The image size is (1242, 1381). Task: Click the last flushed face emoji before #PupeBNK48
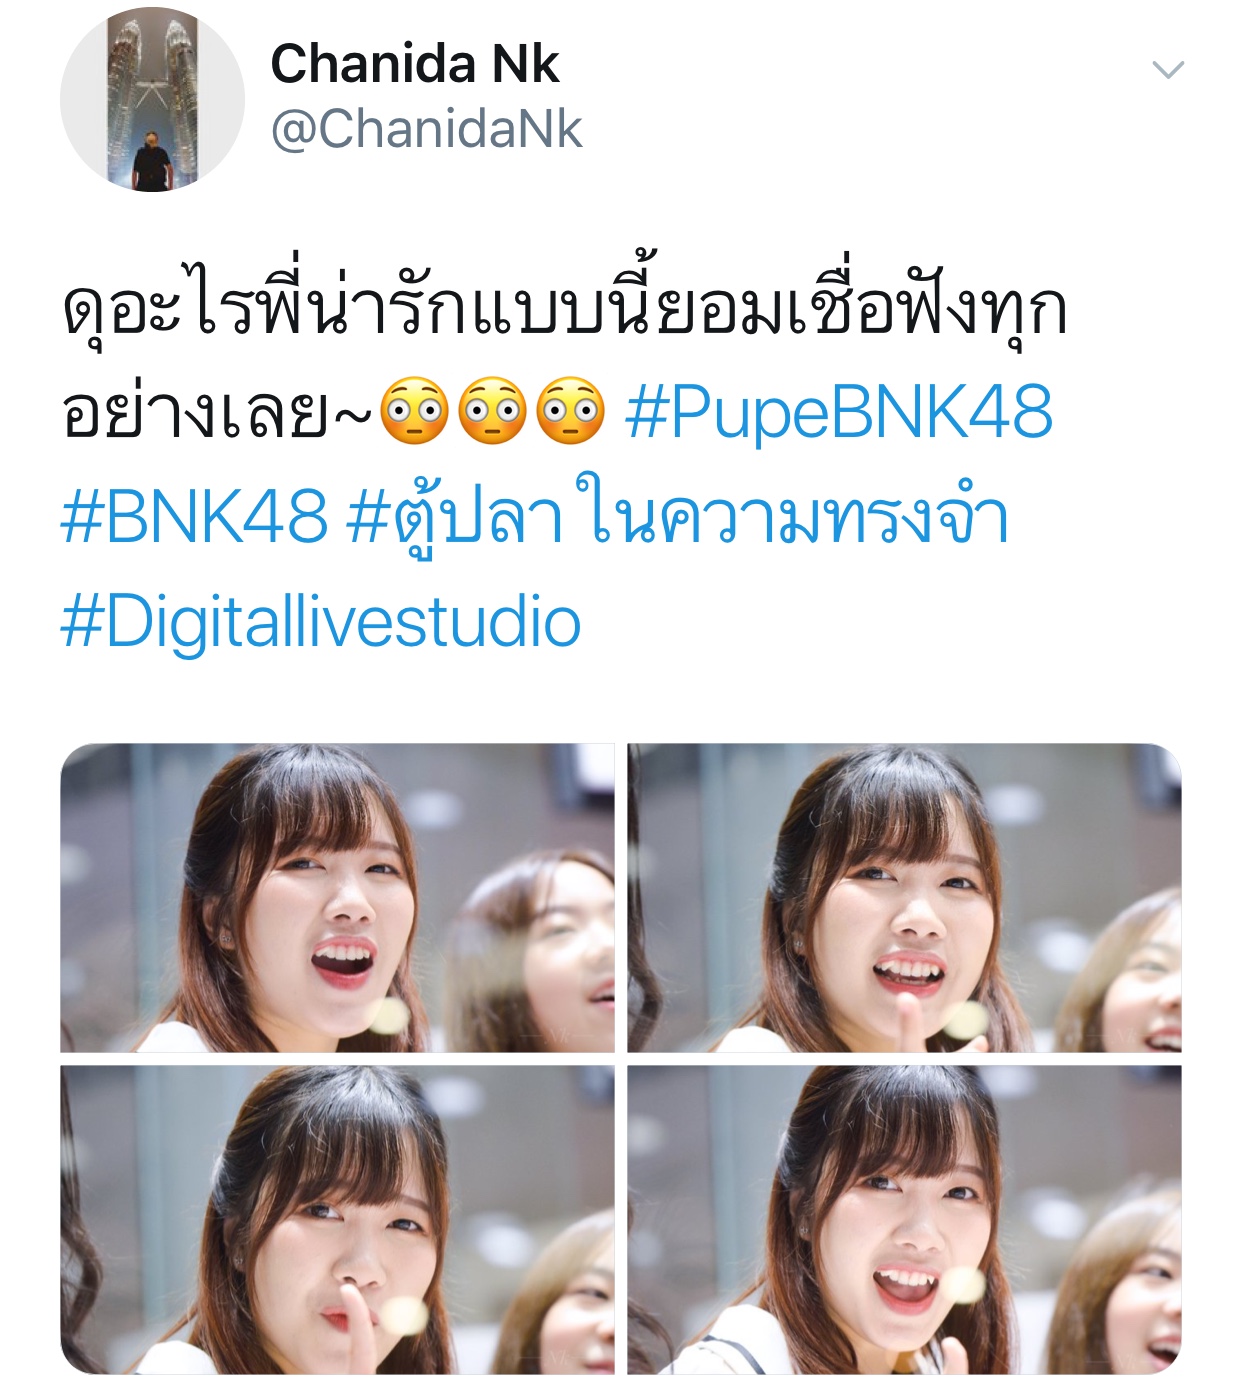tap(570, 412)
